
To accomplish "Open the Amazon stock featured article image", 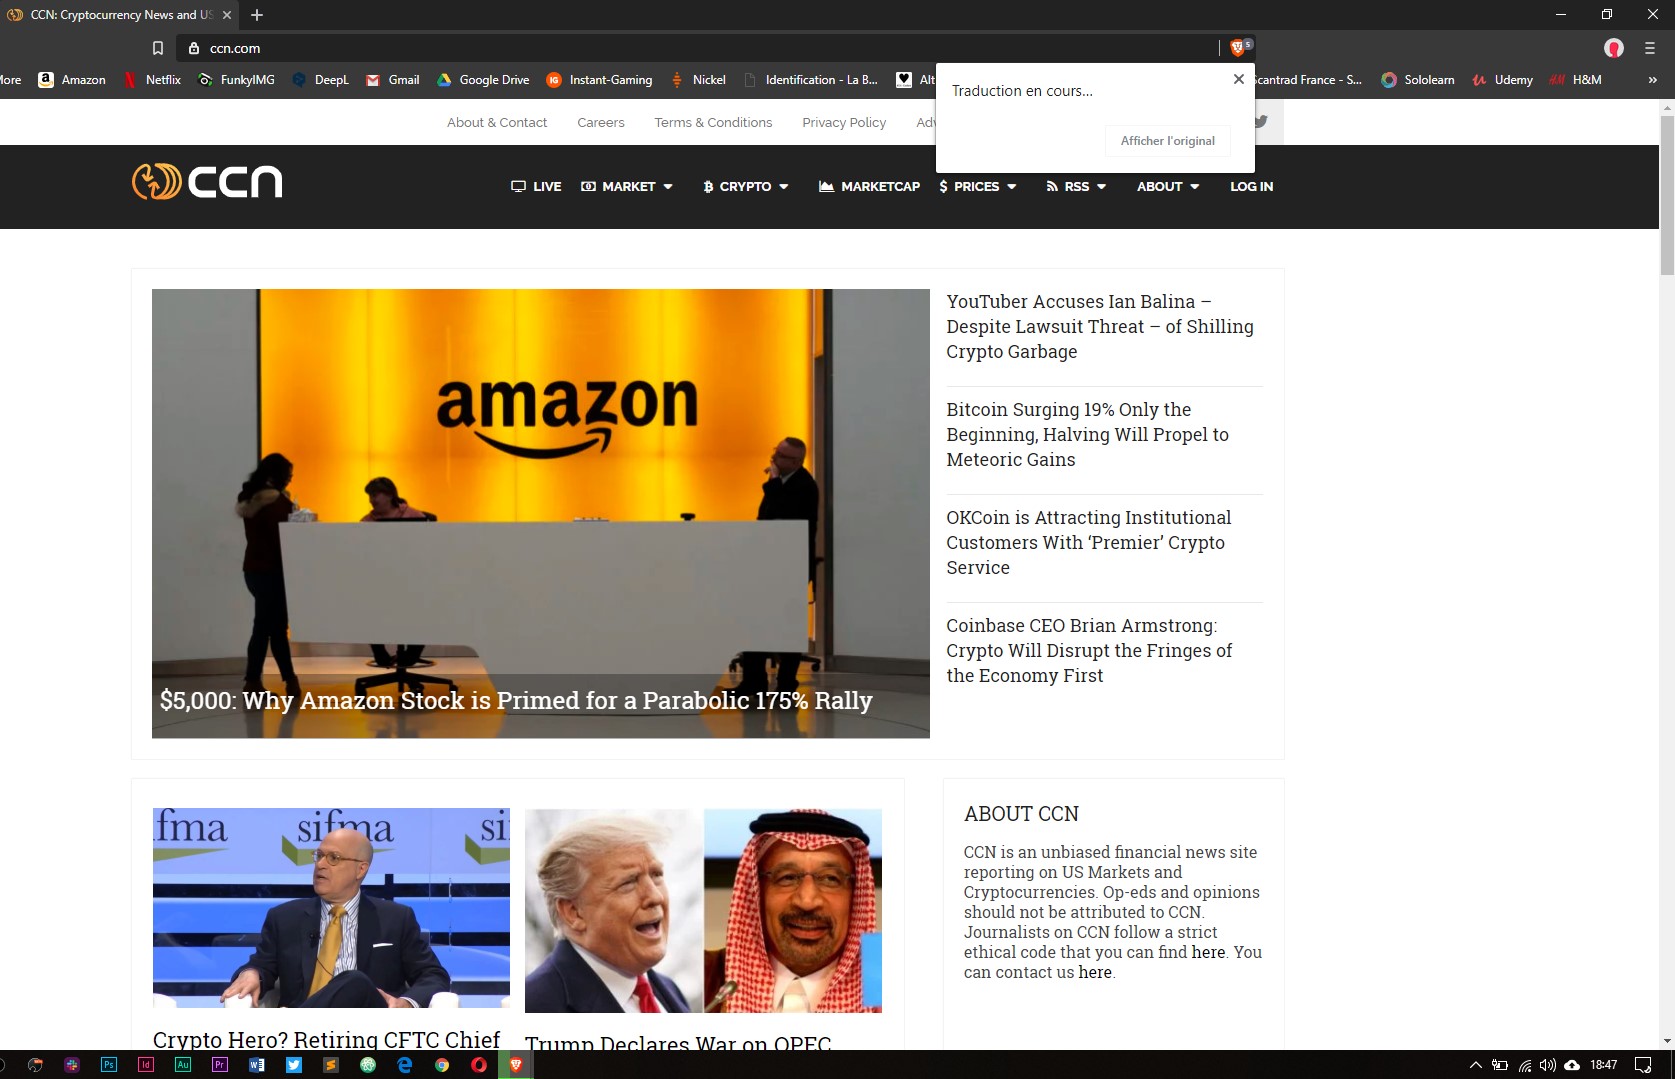I will tap(541, 514).
